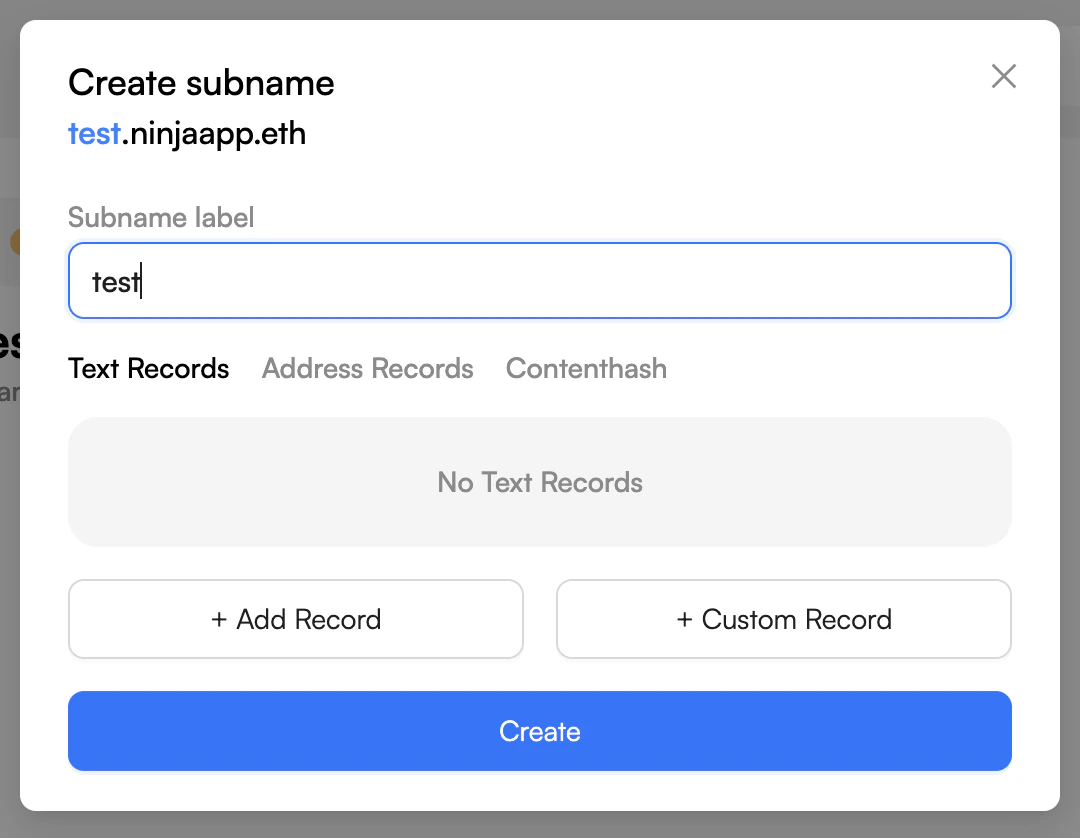The width and height of the screenshot is (1080, 838).
Task: Click the + Add Record button
Action: [x=295, y=619]
